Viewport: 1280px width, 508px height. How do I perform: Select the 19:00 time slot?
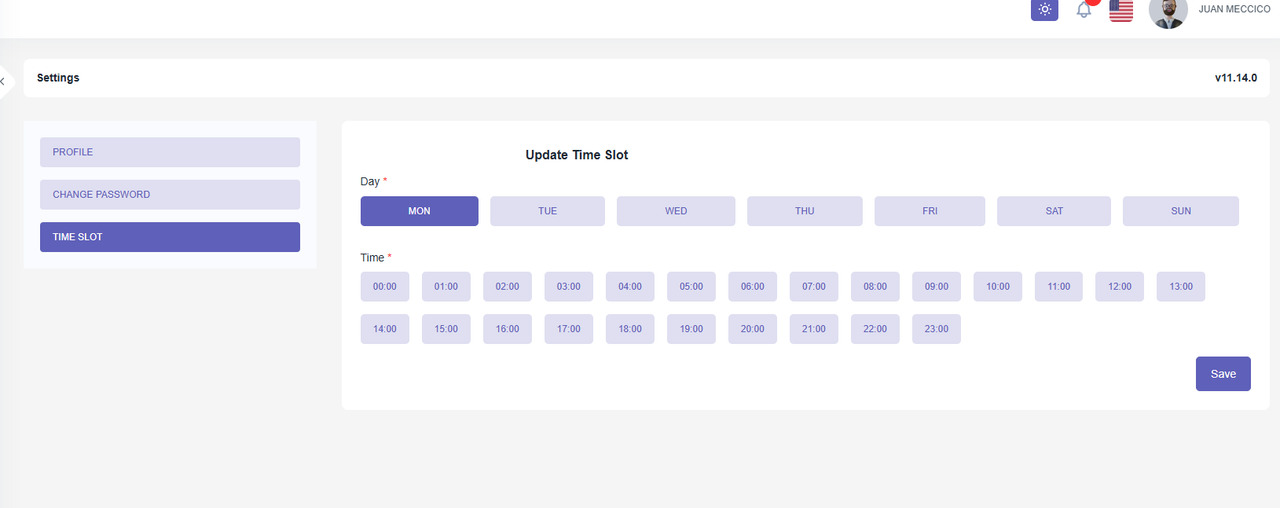pos(691,329)
